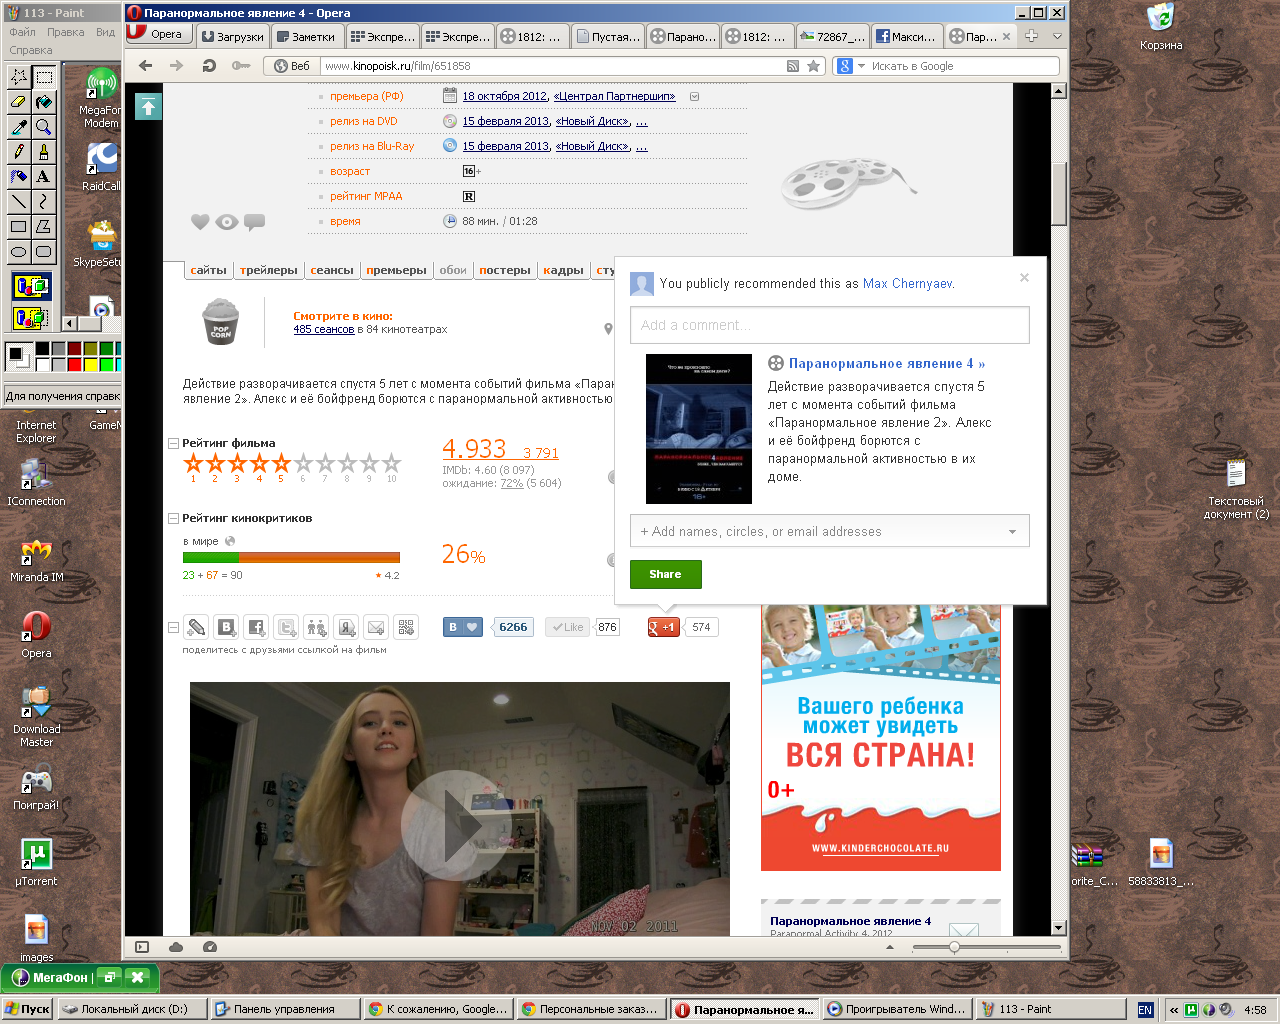Choose the Pencil tool in Paint
Viewport: 1280px width, 1024px height.
click(19, 152)
